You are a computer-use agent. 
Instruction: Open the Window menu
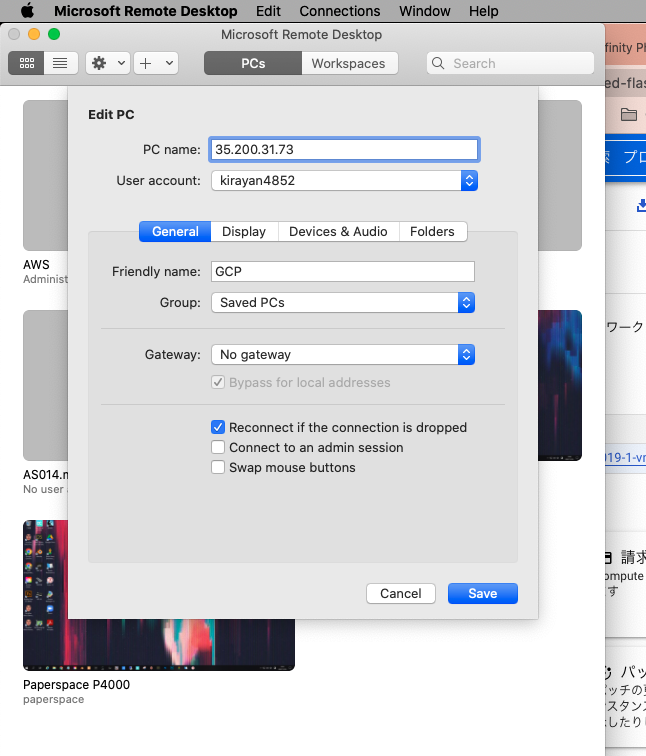[425, 11]
